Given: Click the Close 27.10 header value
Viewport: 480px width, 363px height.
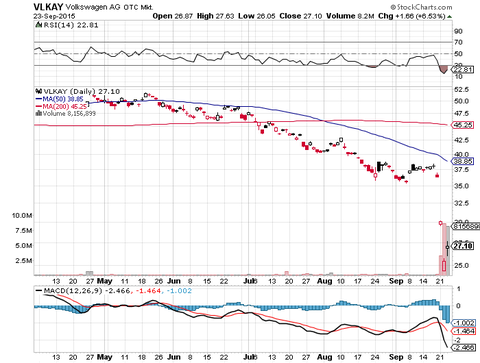Looking at the screenshot, I should (301, 16).
